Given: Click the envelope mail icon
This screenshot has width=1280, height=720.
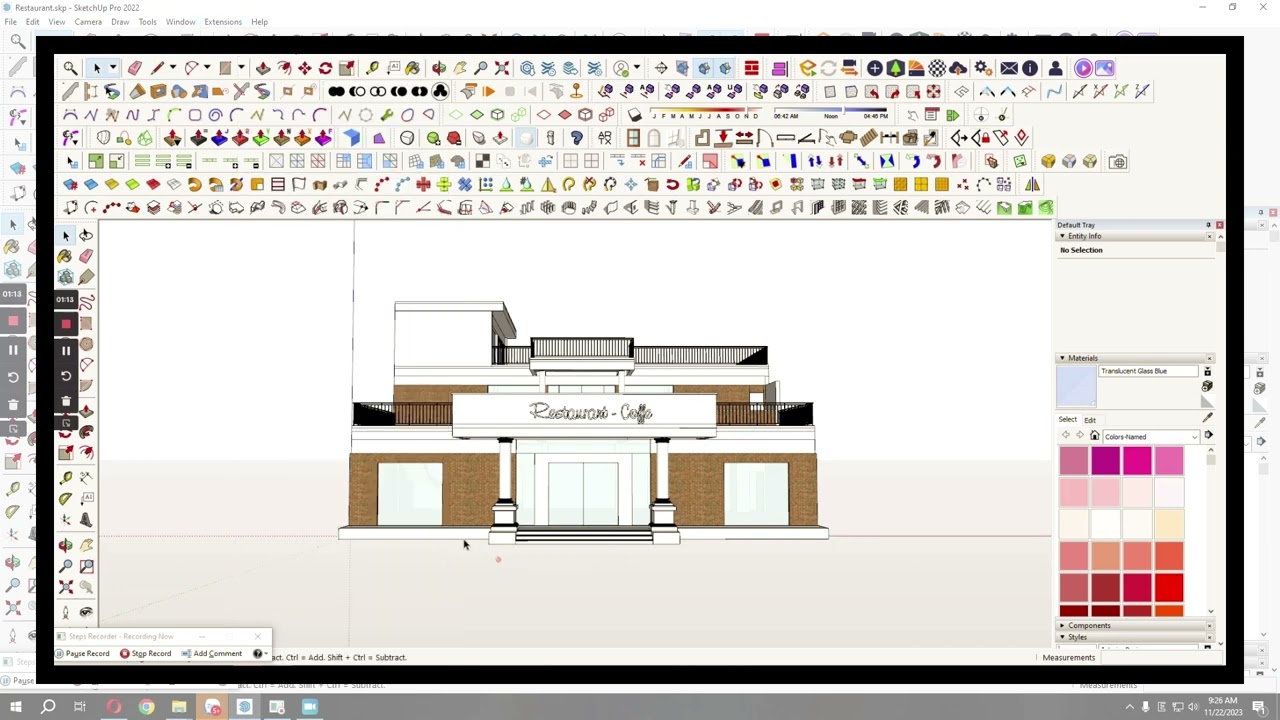Looking at the screenshot, I should point(1009,68).
